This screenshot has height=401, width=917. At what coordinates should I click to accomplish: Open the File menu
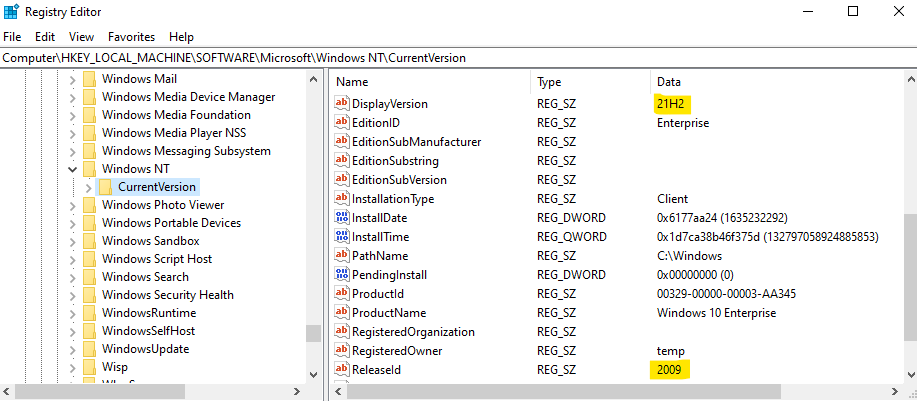pos(12,37)
